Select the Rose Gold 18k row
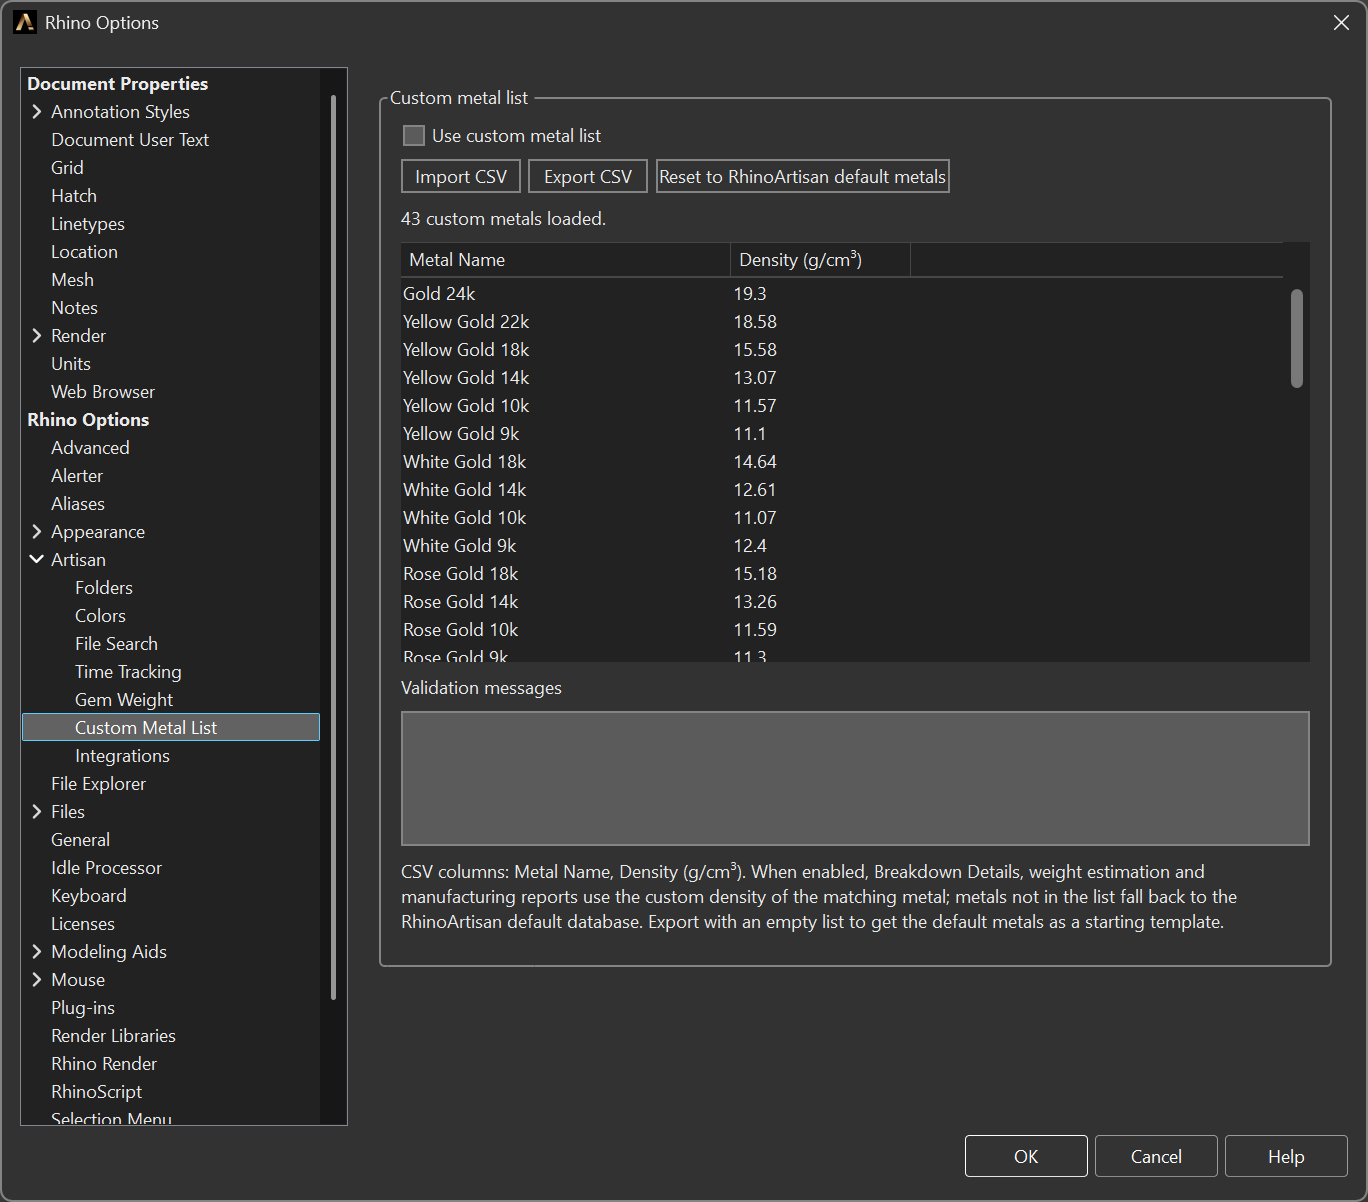This screenshot has width=1368, height=1202. coord(842,573)
